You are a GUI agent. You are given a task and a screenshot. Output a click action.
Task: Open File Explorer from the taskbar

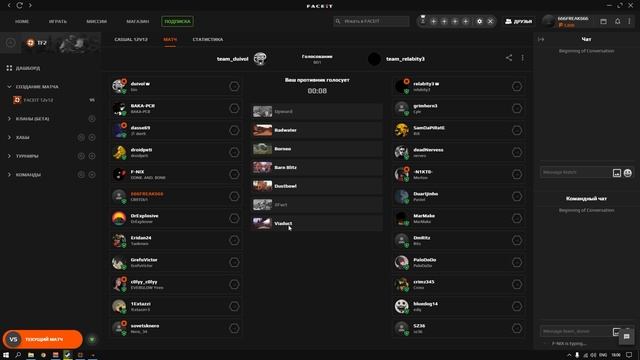[31, 355]
